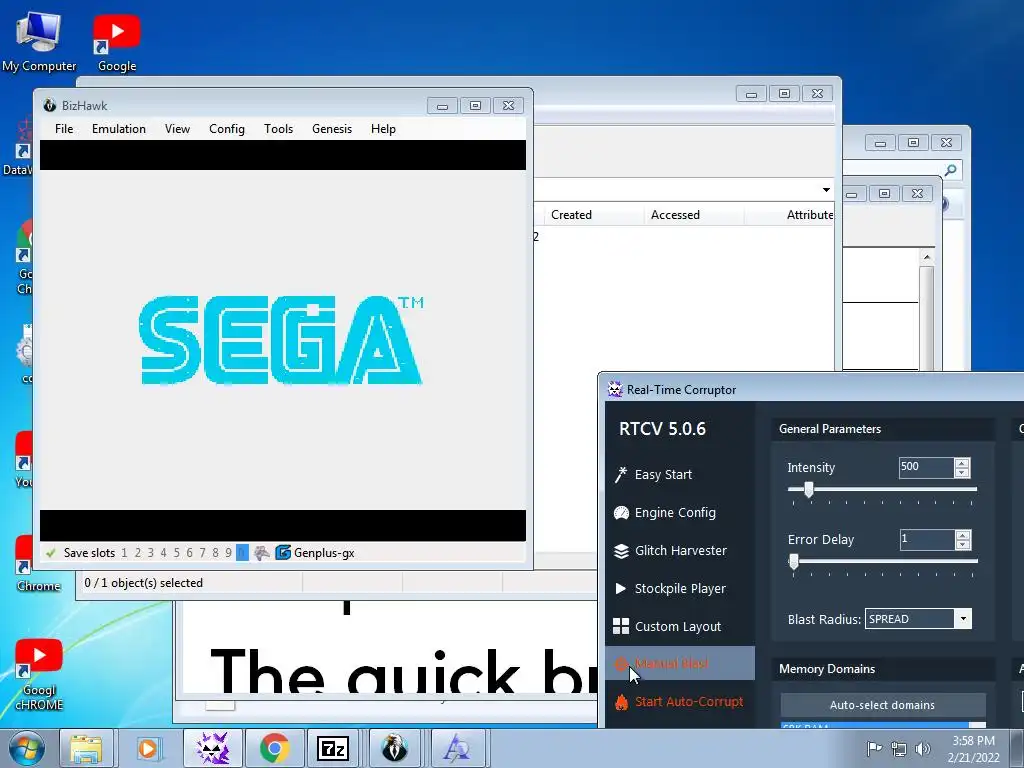Select save slot 9 in BizHawk
The image size is (1024, 768).
click(228, 552)
